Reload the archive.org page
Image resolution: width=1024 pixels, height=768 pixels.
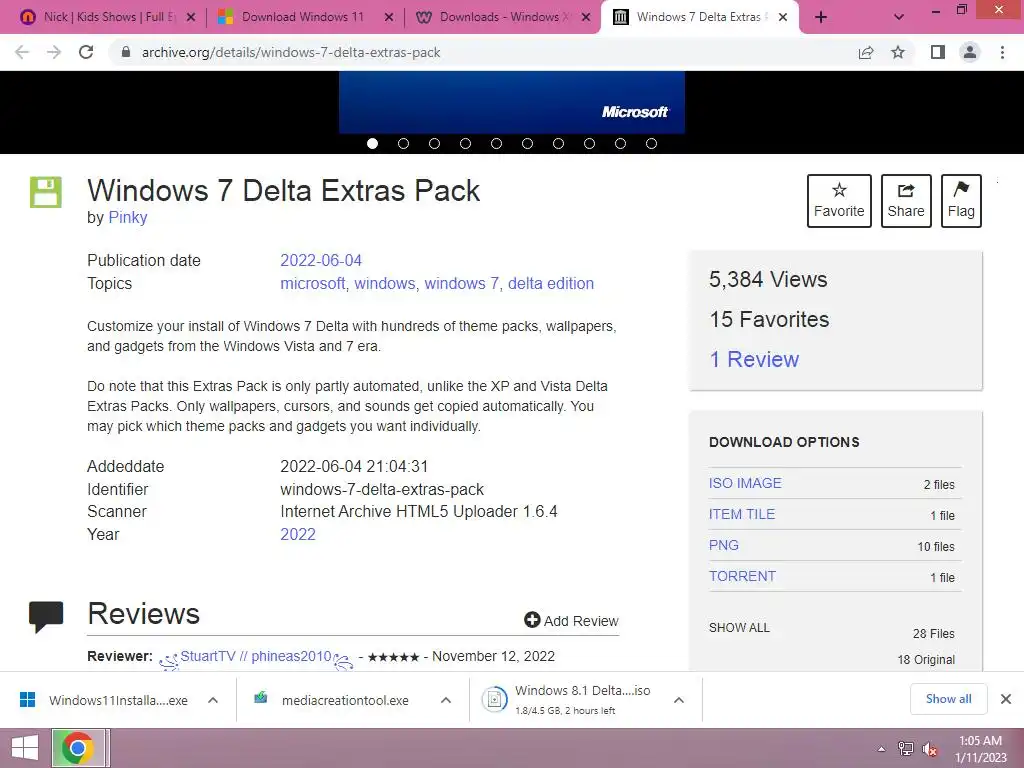86,52
